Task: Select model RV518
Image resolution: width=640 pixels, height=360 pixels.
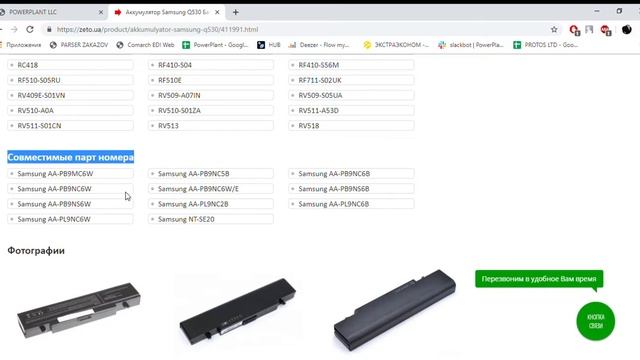Action: pos(351,125)
